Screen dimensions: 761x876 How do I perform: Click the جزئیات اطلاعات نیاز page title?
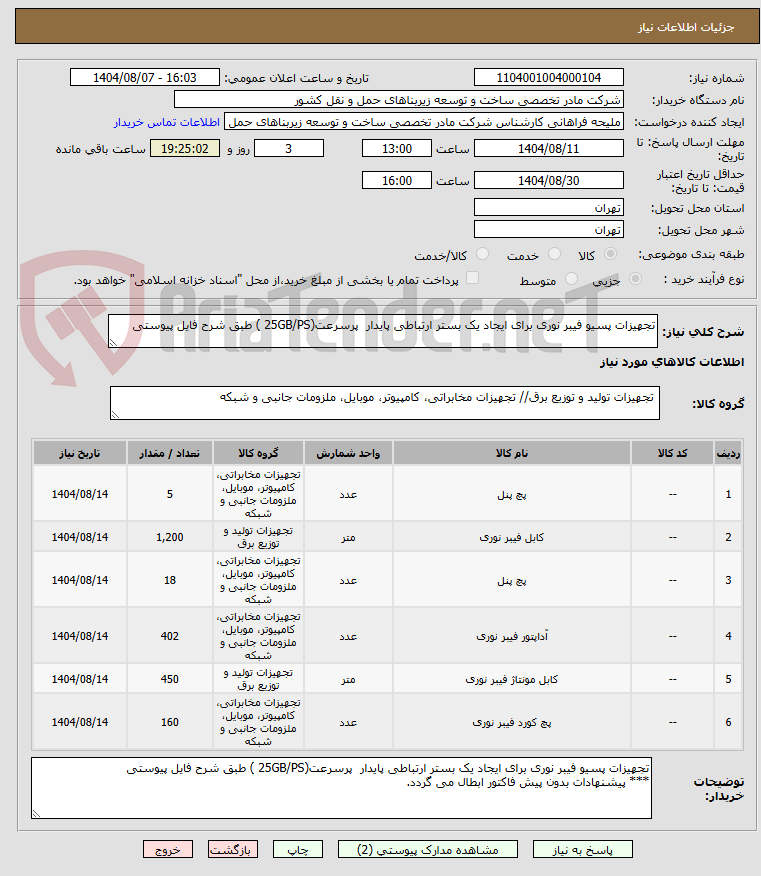686,27
